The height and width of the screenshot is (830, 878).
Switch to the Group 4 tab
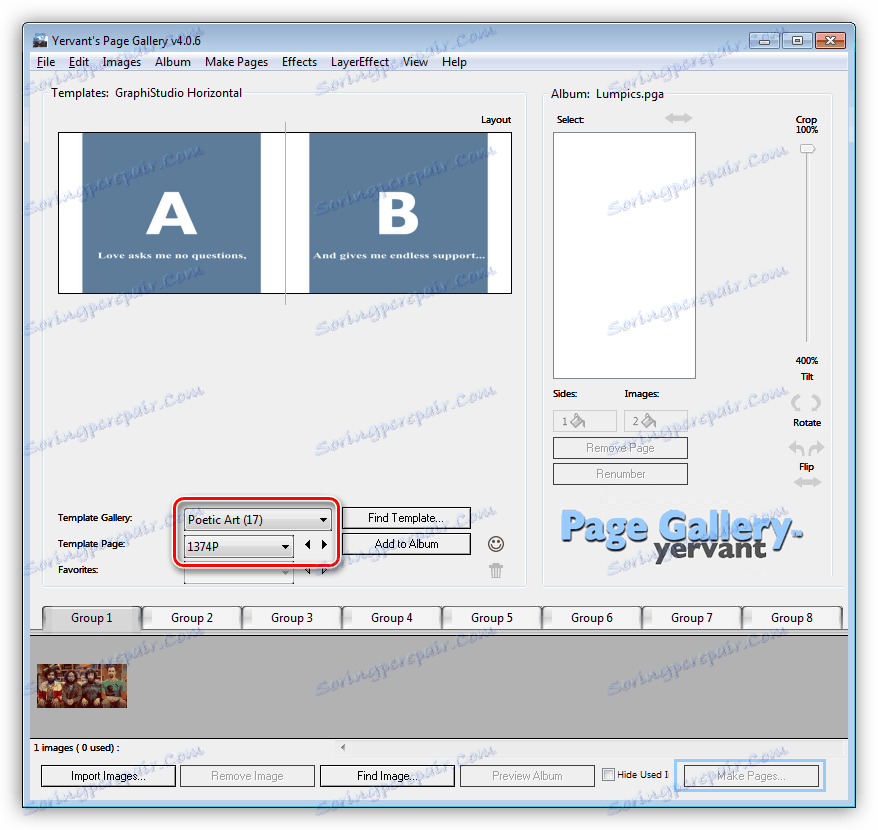point(391,618)
